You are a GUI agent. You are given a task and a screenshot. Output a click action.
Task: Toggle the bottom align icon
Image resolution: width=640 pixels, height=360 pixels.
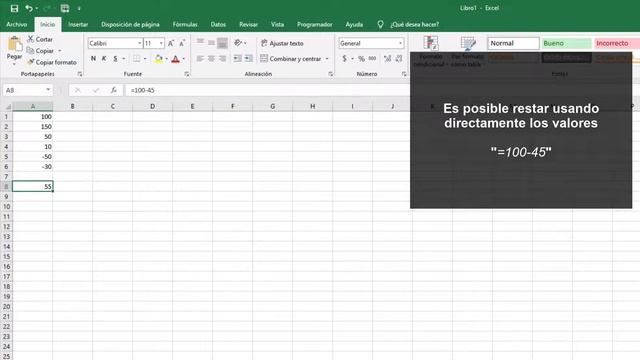pyautogui.click(x=222, y=42)
